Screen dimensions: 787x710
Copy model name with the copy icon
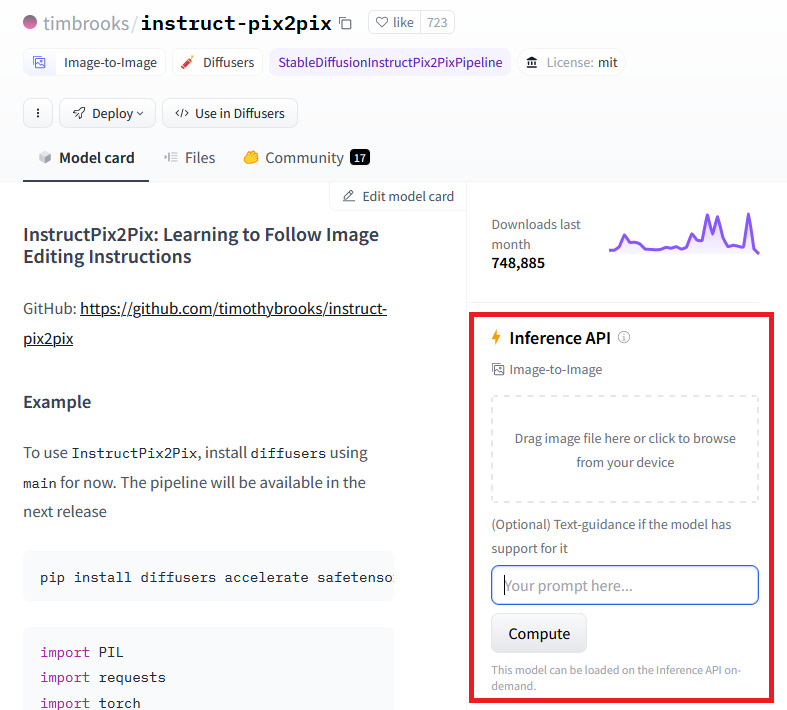point(345,23)
